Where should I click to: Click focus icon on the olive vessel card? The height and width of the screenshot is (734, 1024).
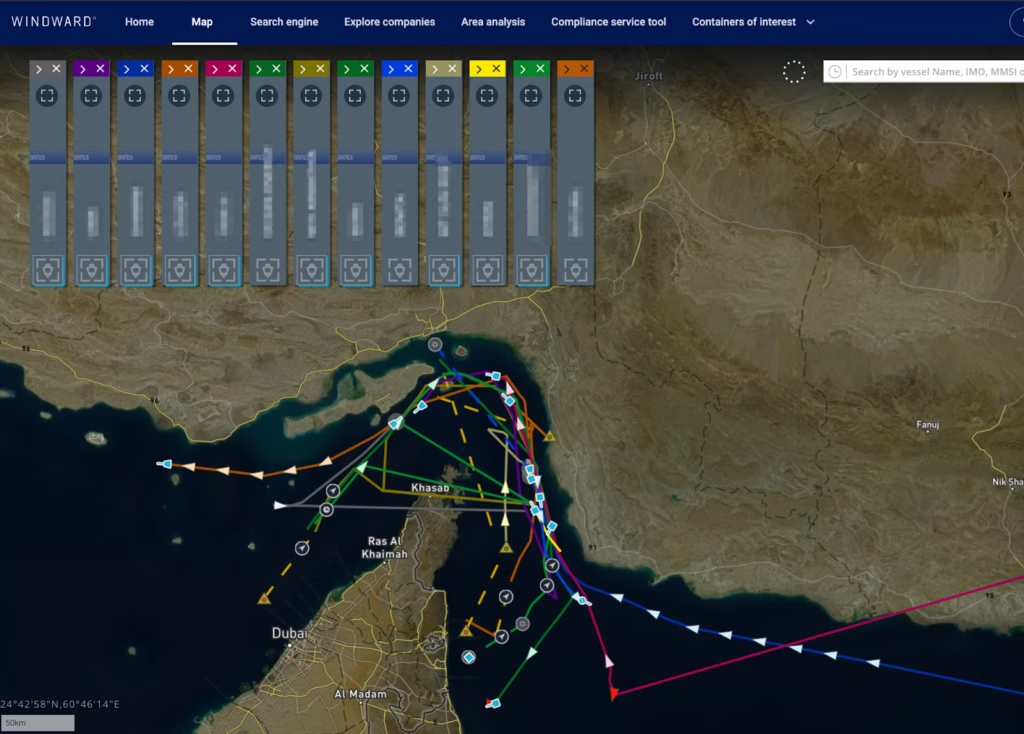pos(311,96)
